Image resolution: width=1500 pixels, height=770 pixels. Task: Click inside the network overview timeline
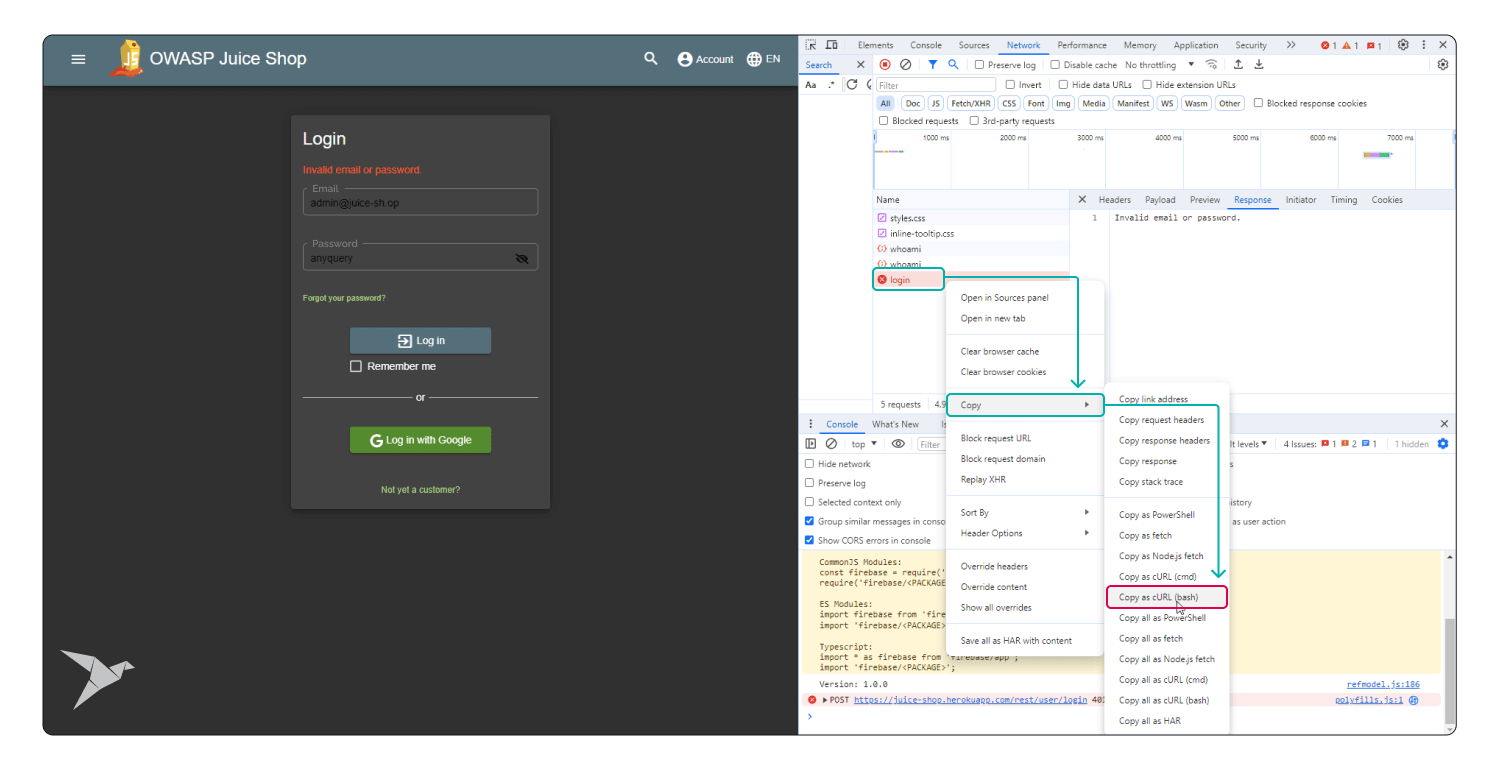[x=1150, y=160]
